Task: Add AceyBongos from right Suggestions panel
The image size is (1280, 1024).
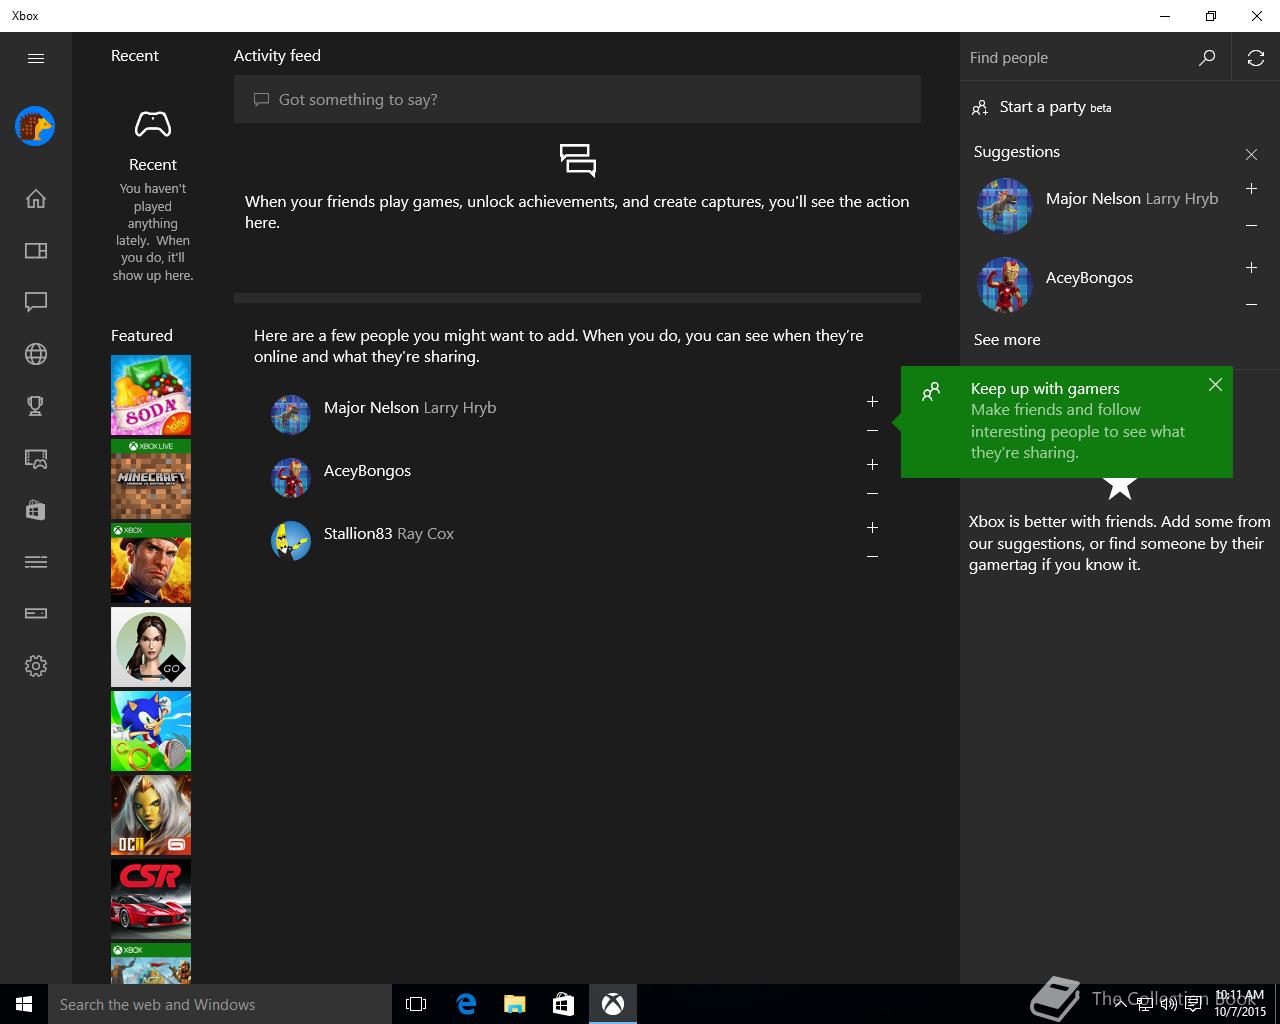Action: tap(1251, 268)
